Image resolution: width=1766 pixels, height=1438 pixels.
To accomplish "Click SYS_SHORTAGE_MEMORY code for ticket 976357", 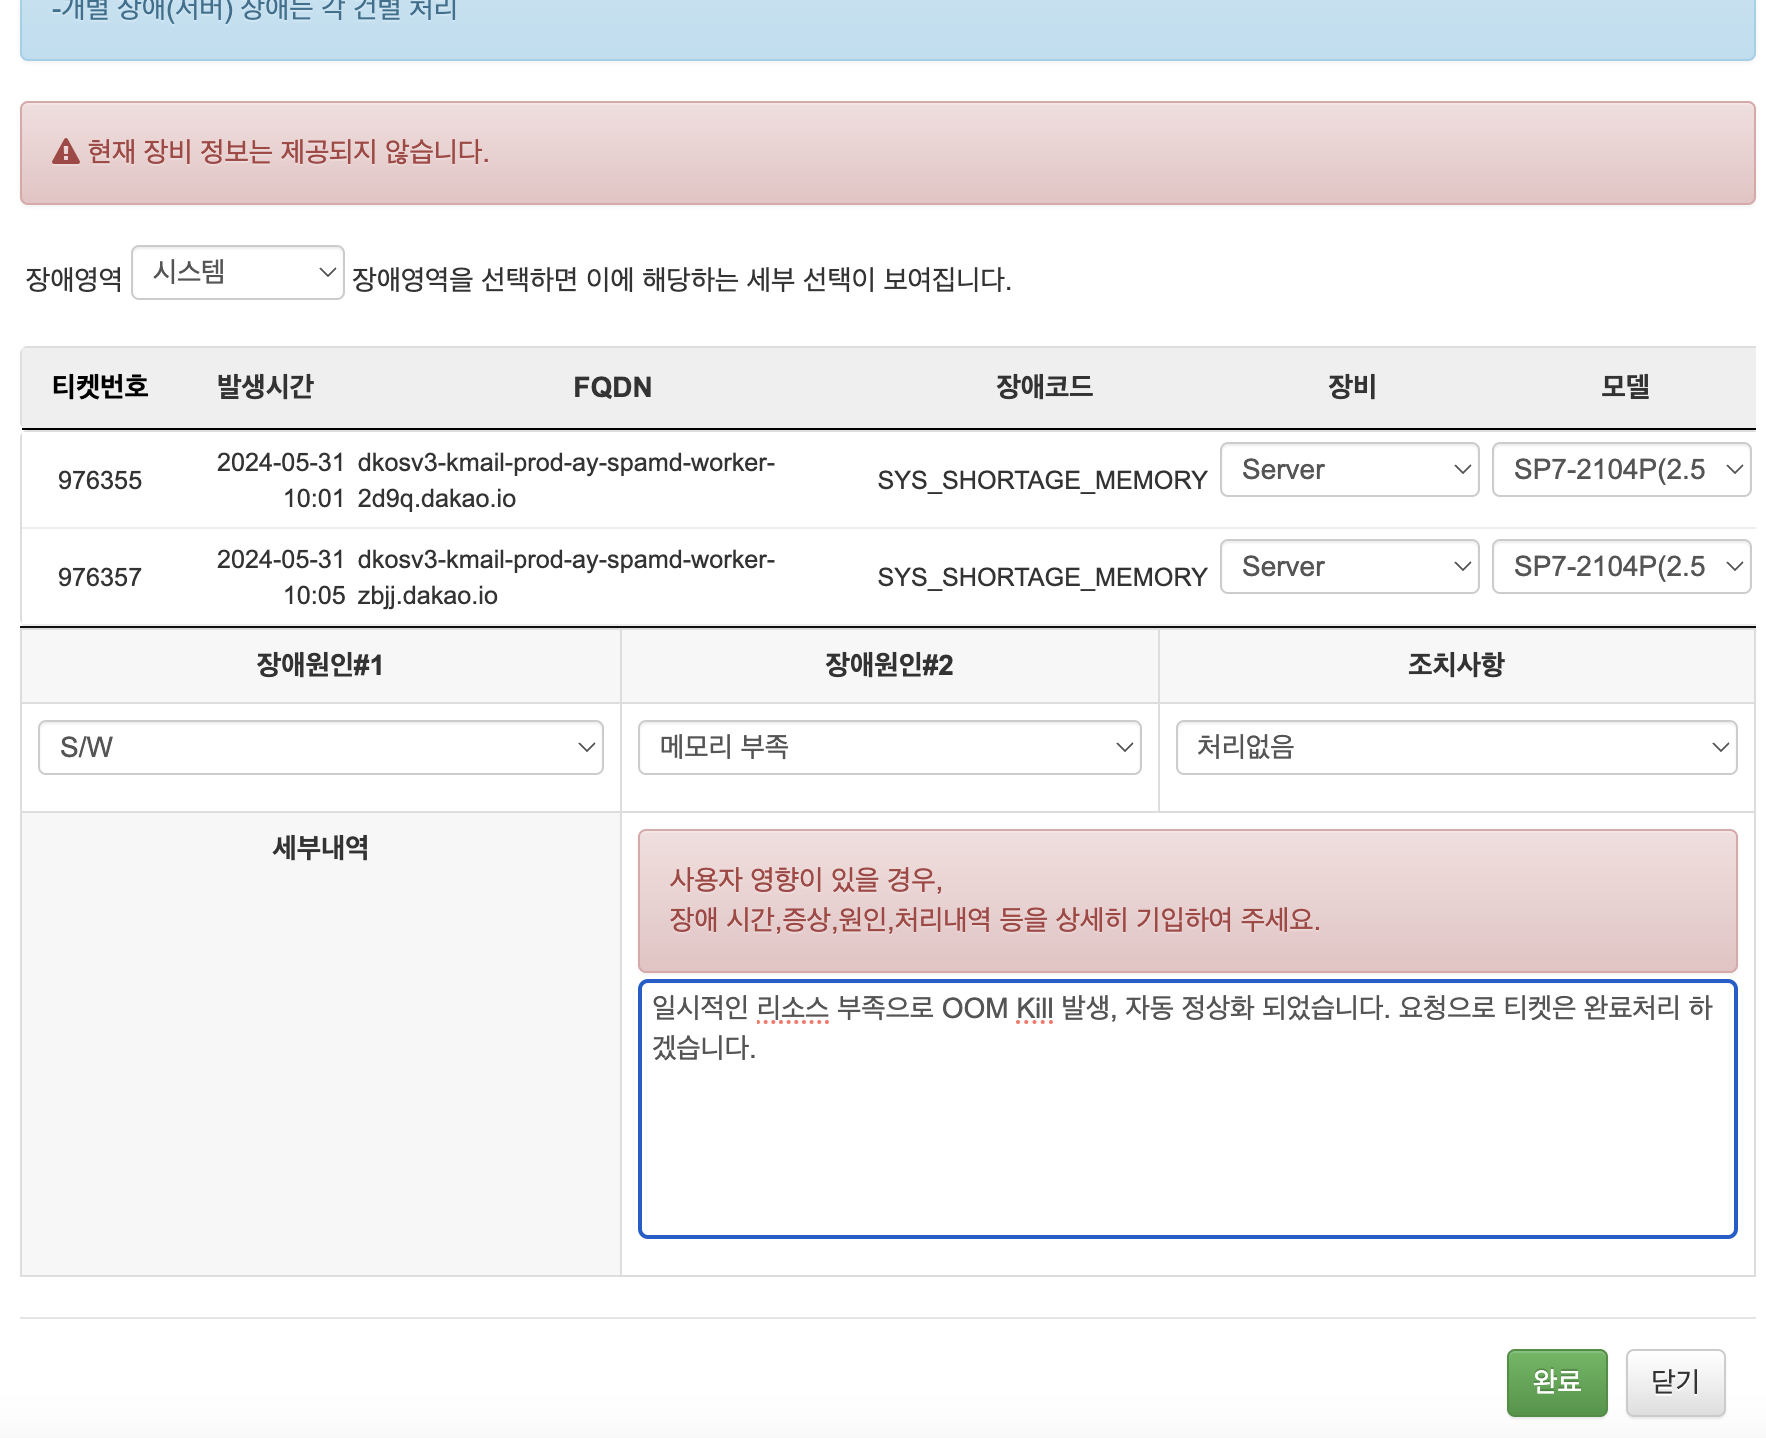I will 1043,577.
